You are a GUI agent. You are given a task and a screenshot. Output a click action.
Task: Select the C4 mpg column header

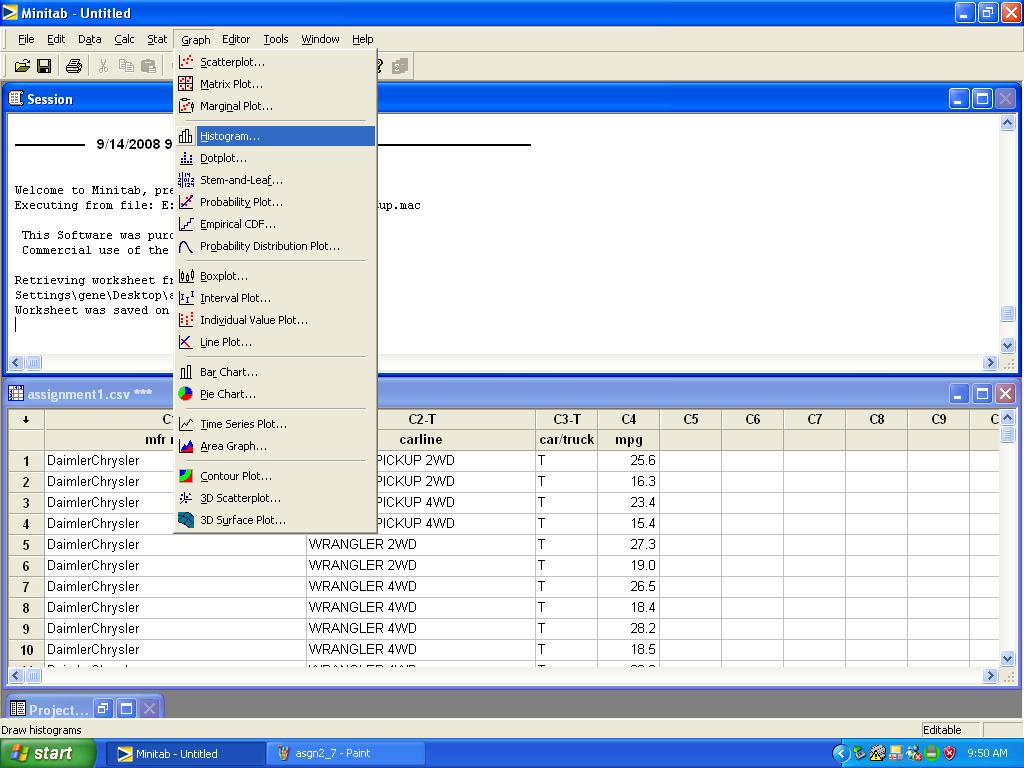click(628, 419)
